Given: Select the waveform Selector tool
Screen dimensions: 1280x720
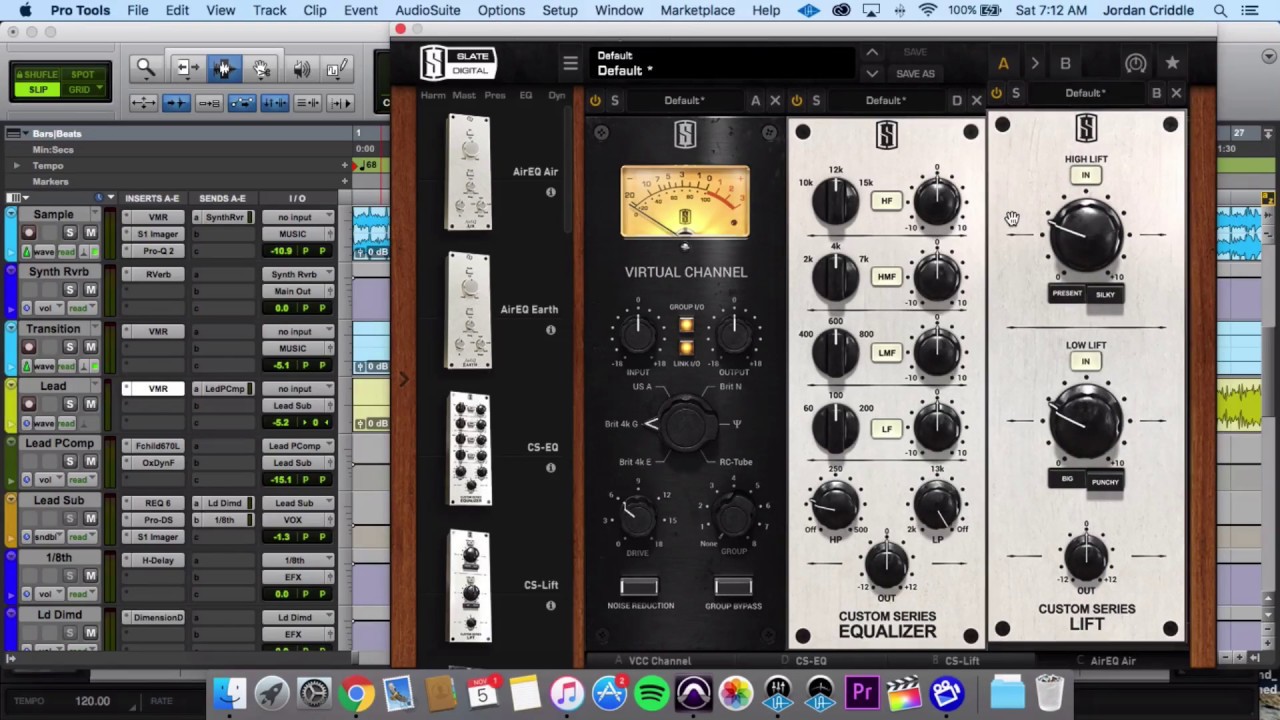Looking at the screenshot, I should (223, 68).
